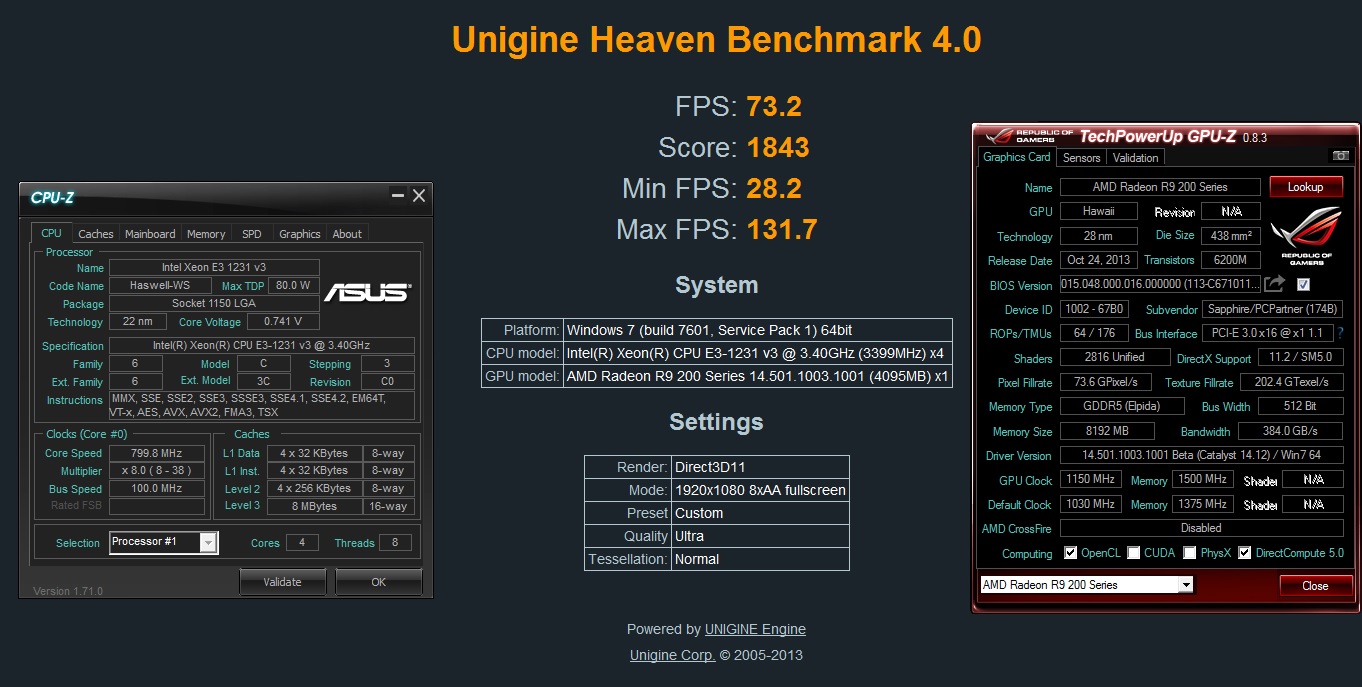Click the Heaven benchmark Score value 1843
The image size is (1362, 687).
pyautogui.click(x=778, y=148)
